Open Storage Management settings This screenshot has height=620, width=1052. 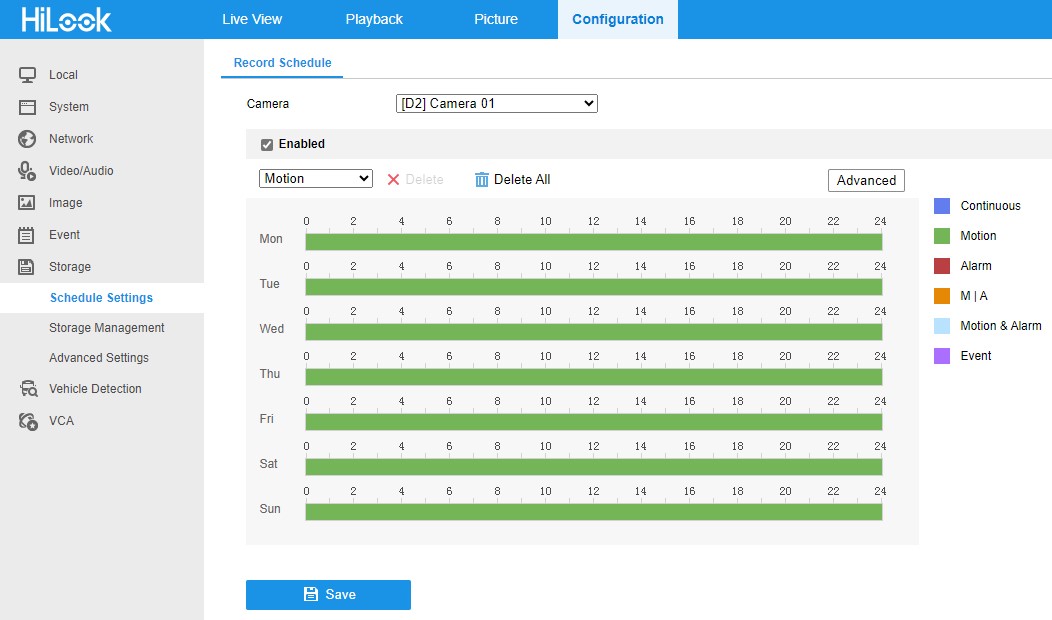point(107,328)
